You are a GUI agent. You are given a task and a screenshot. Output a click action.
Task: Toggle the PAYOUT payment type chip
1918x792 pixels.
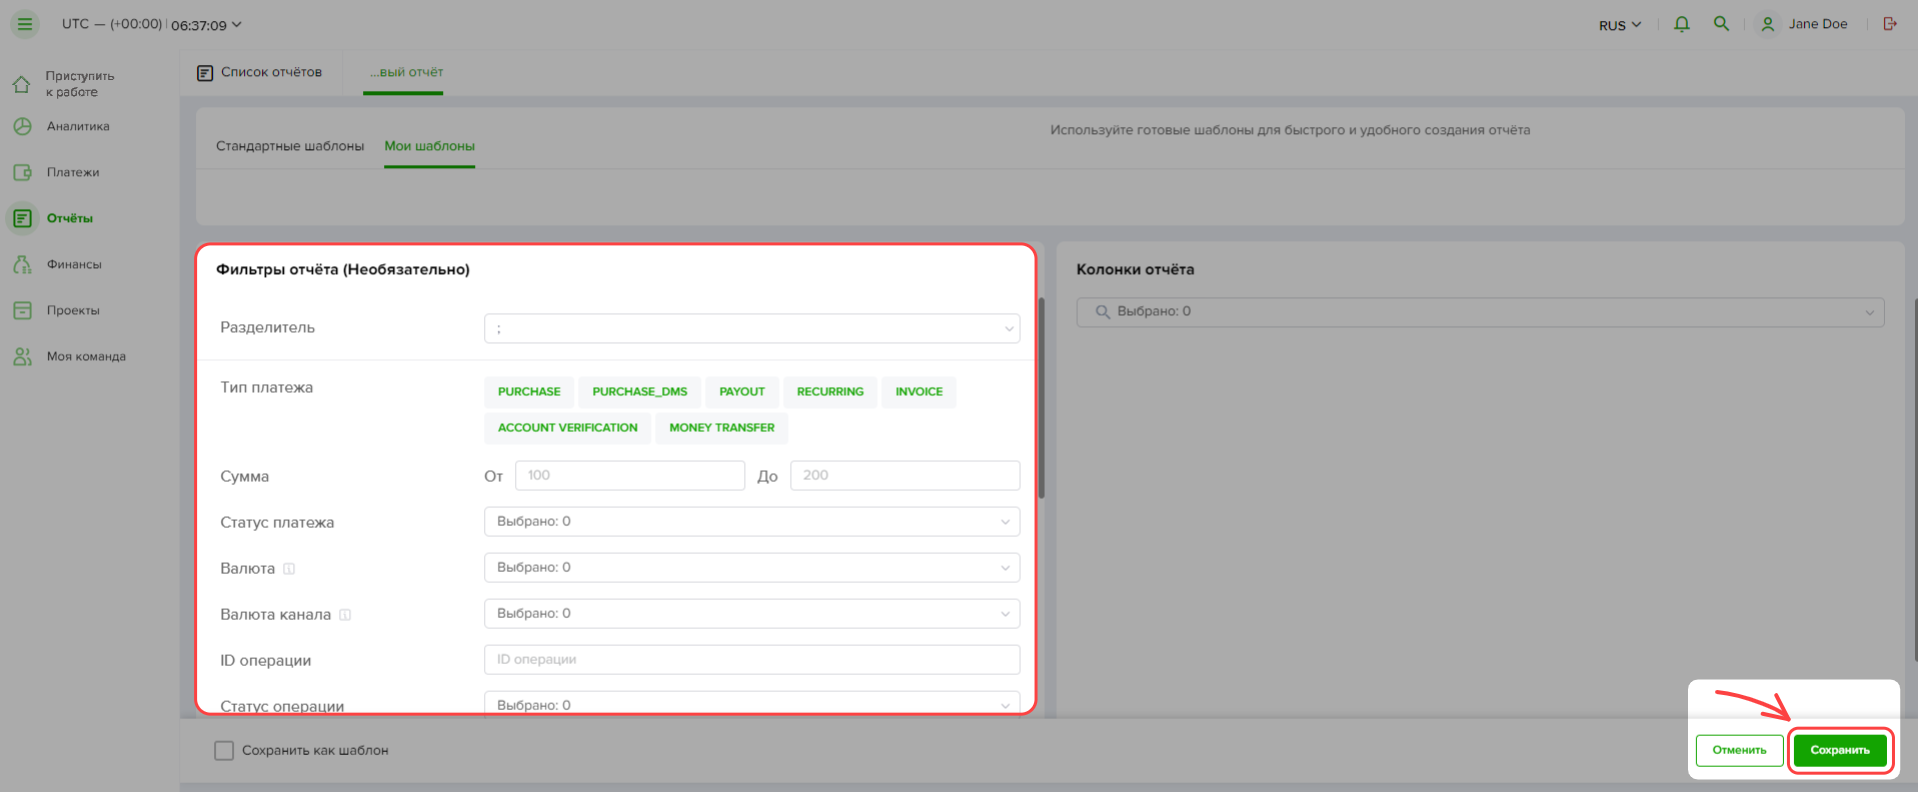click(742, 392)
